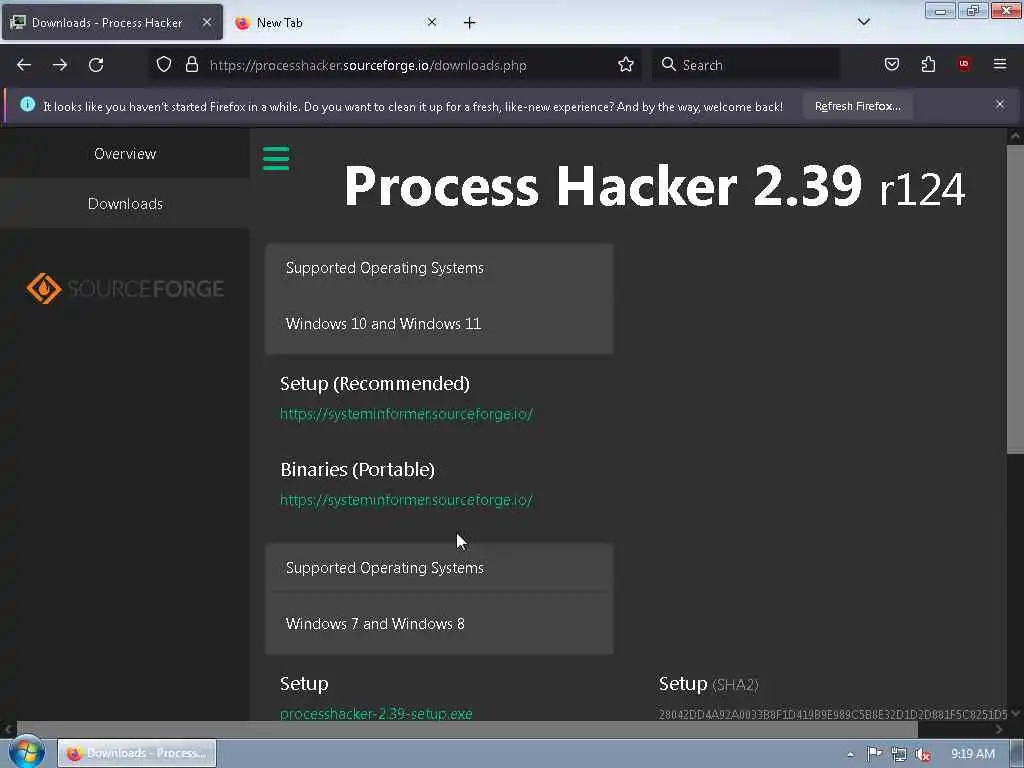
Task: Open the Overview sidebar item
Action: click(x=125, y=153)
